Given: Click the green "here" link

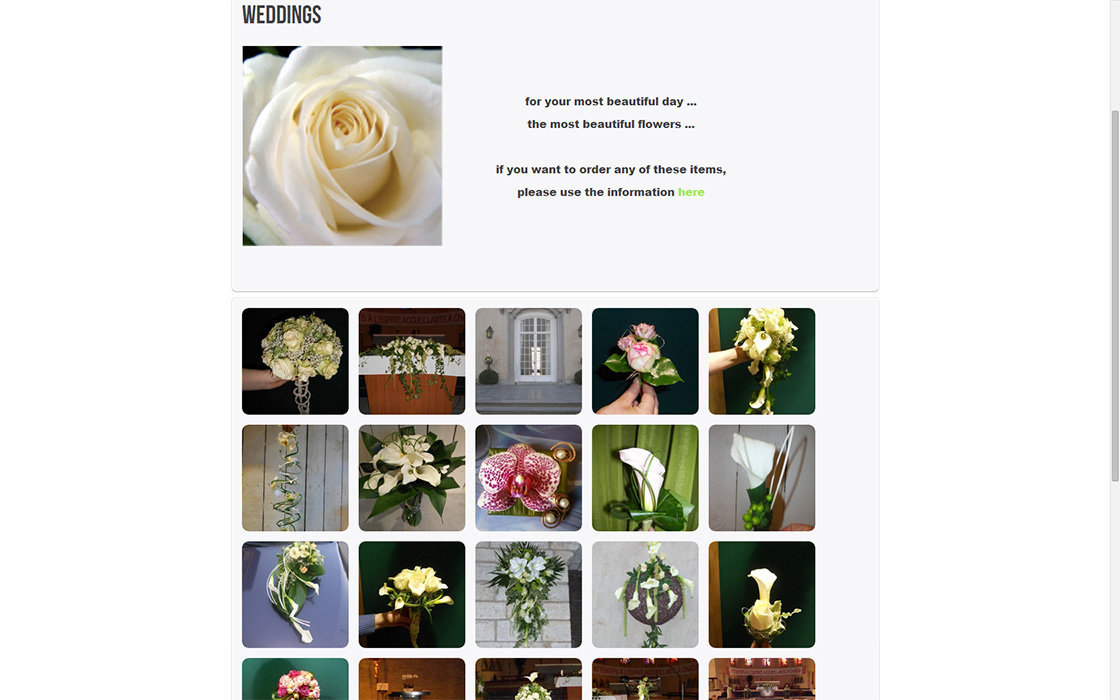Looking at the screenshot, I should coord(691,192).
